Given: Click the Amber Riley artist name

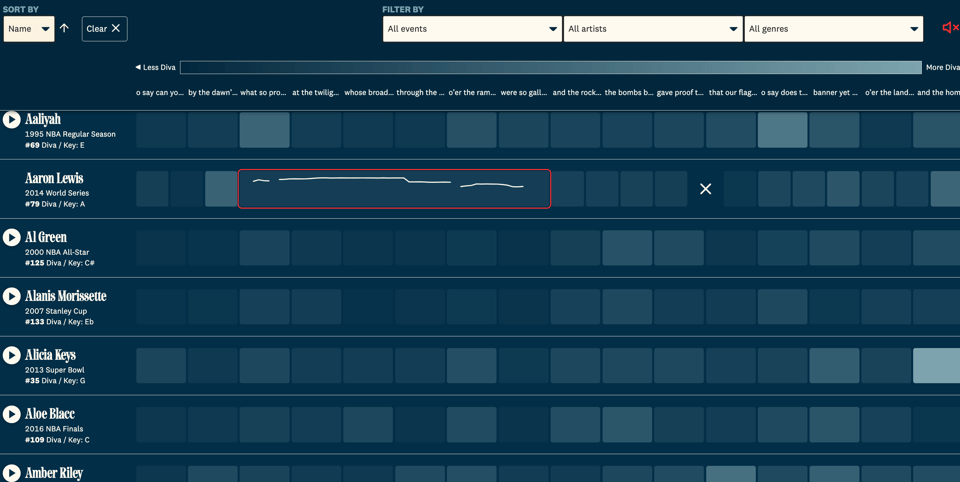Looking at the screenshot, I should (x=54, y=473).
